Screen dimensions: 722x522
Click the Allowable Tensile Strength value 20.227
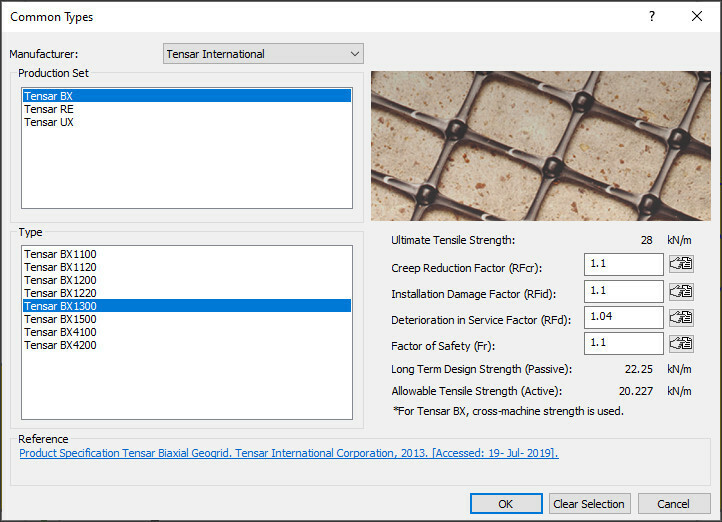click(x=635, y=391)
